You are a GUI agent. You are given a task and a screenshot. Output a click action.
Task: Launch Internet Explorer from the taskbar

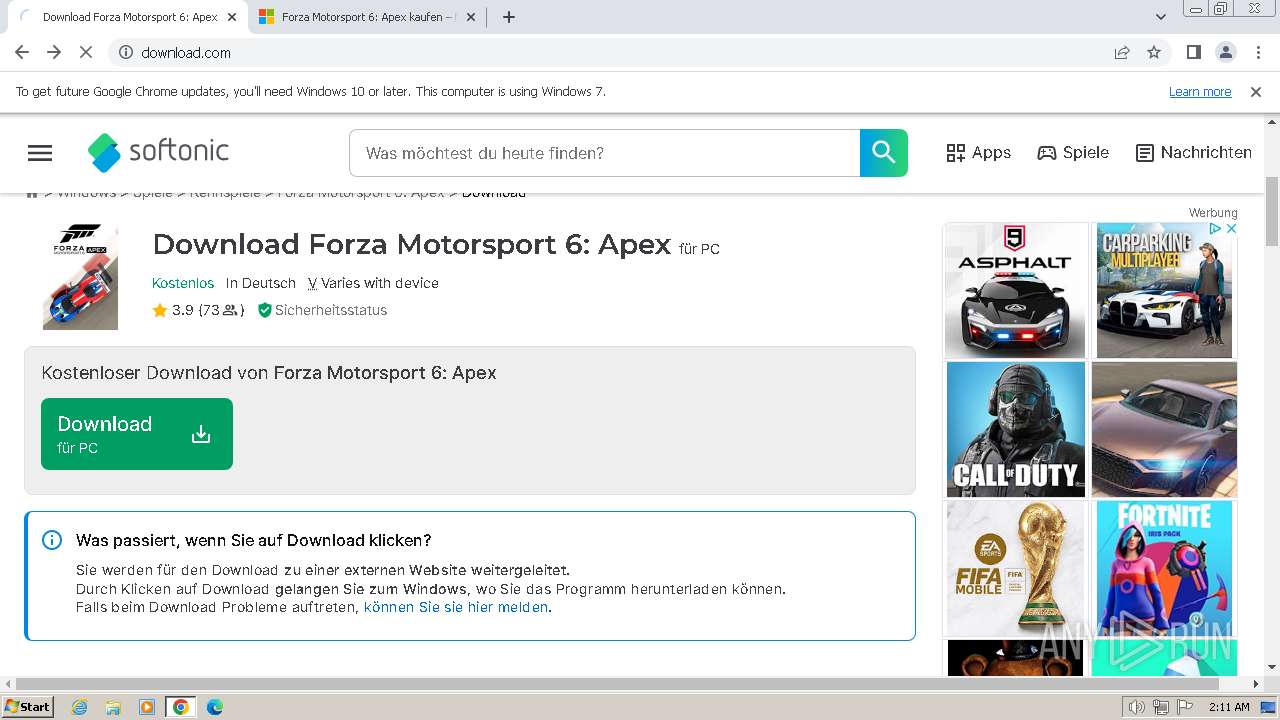79,707
